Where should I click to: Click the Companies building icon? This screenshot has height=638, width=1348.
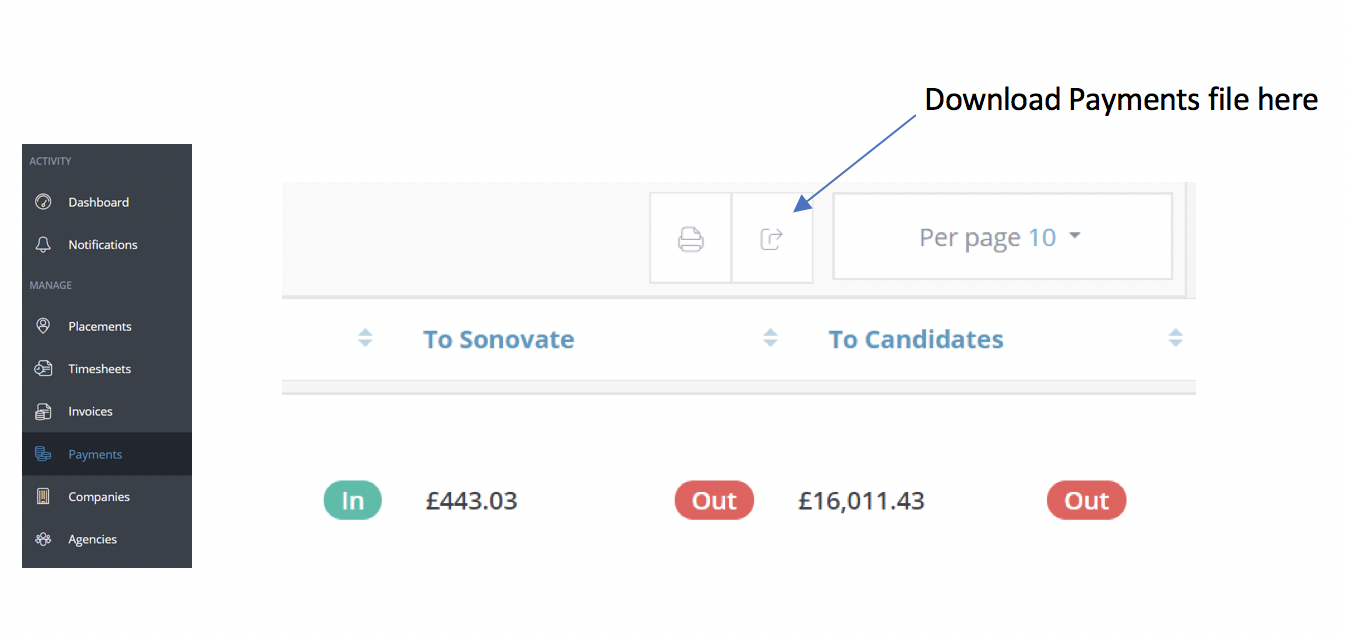pos(43,497)
